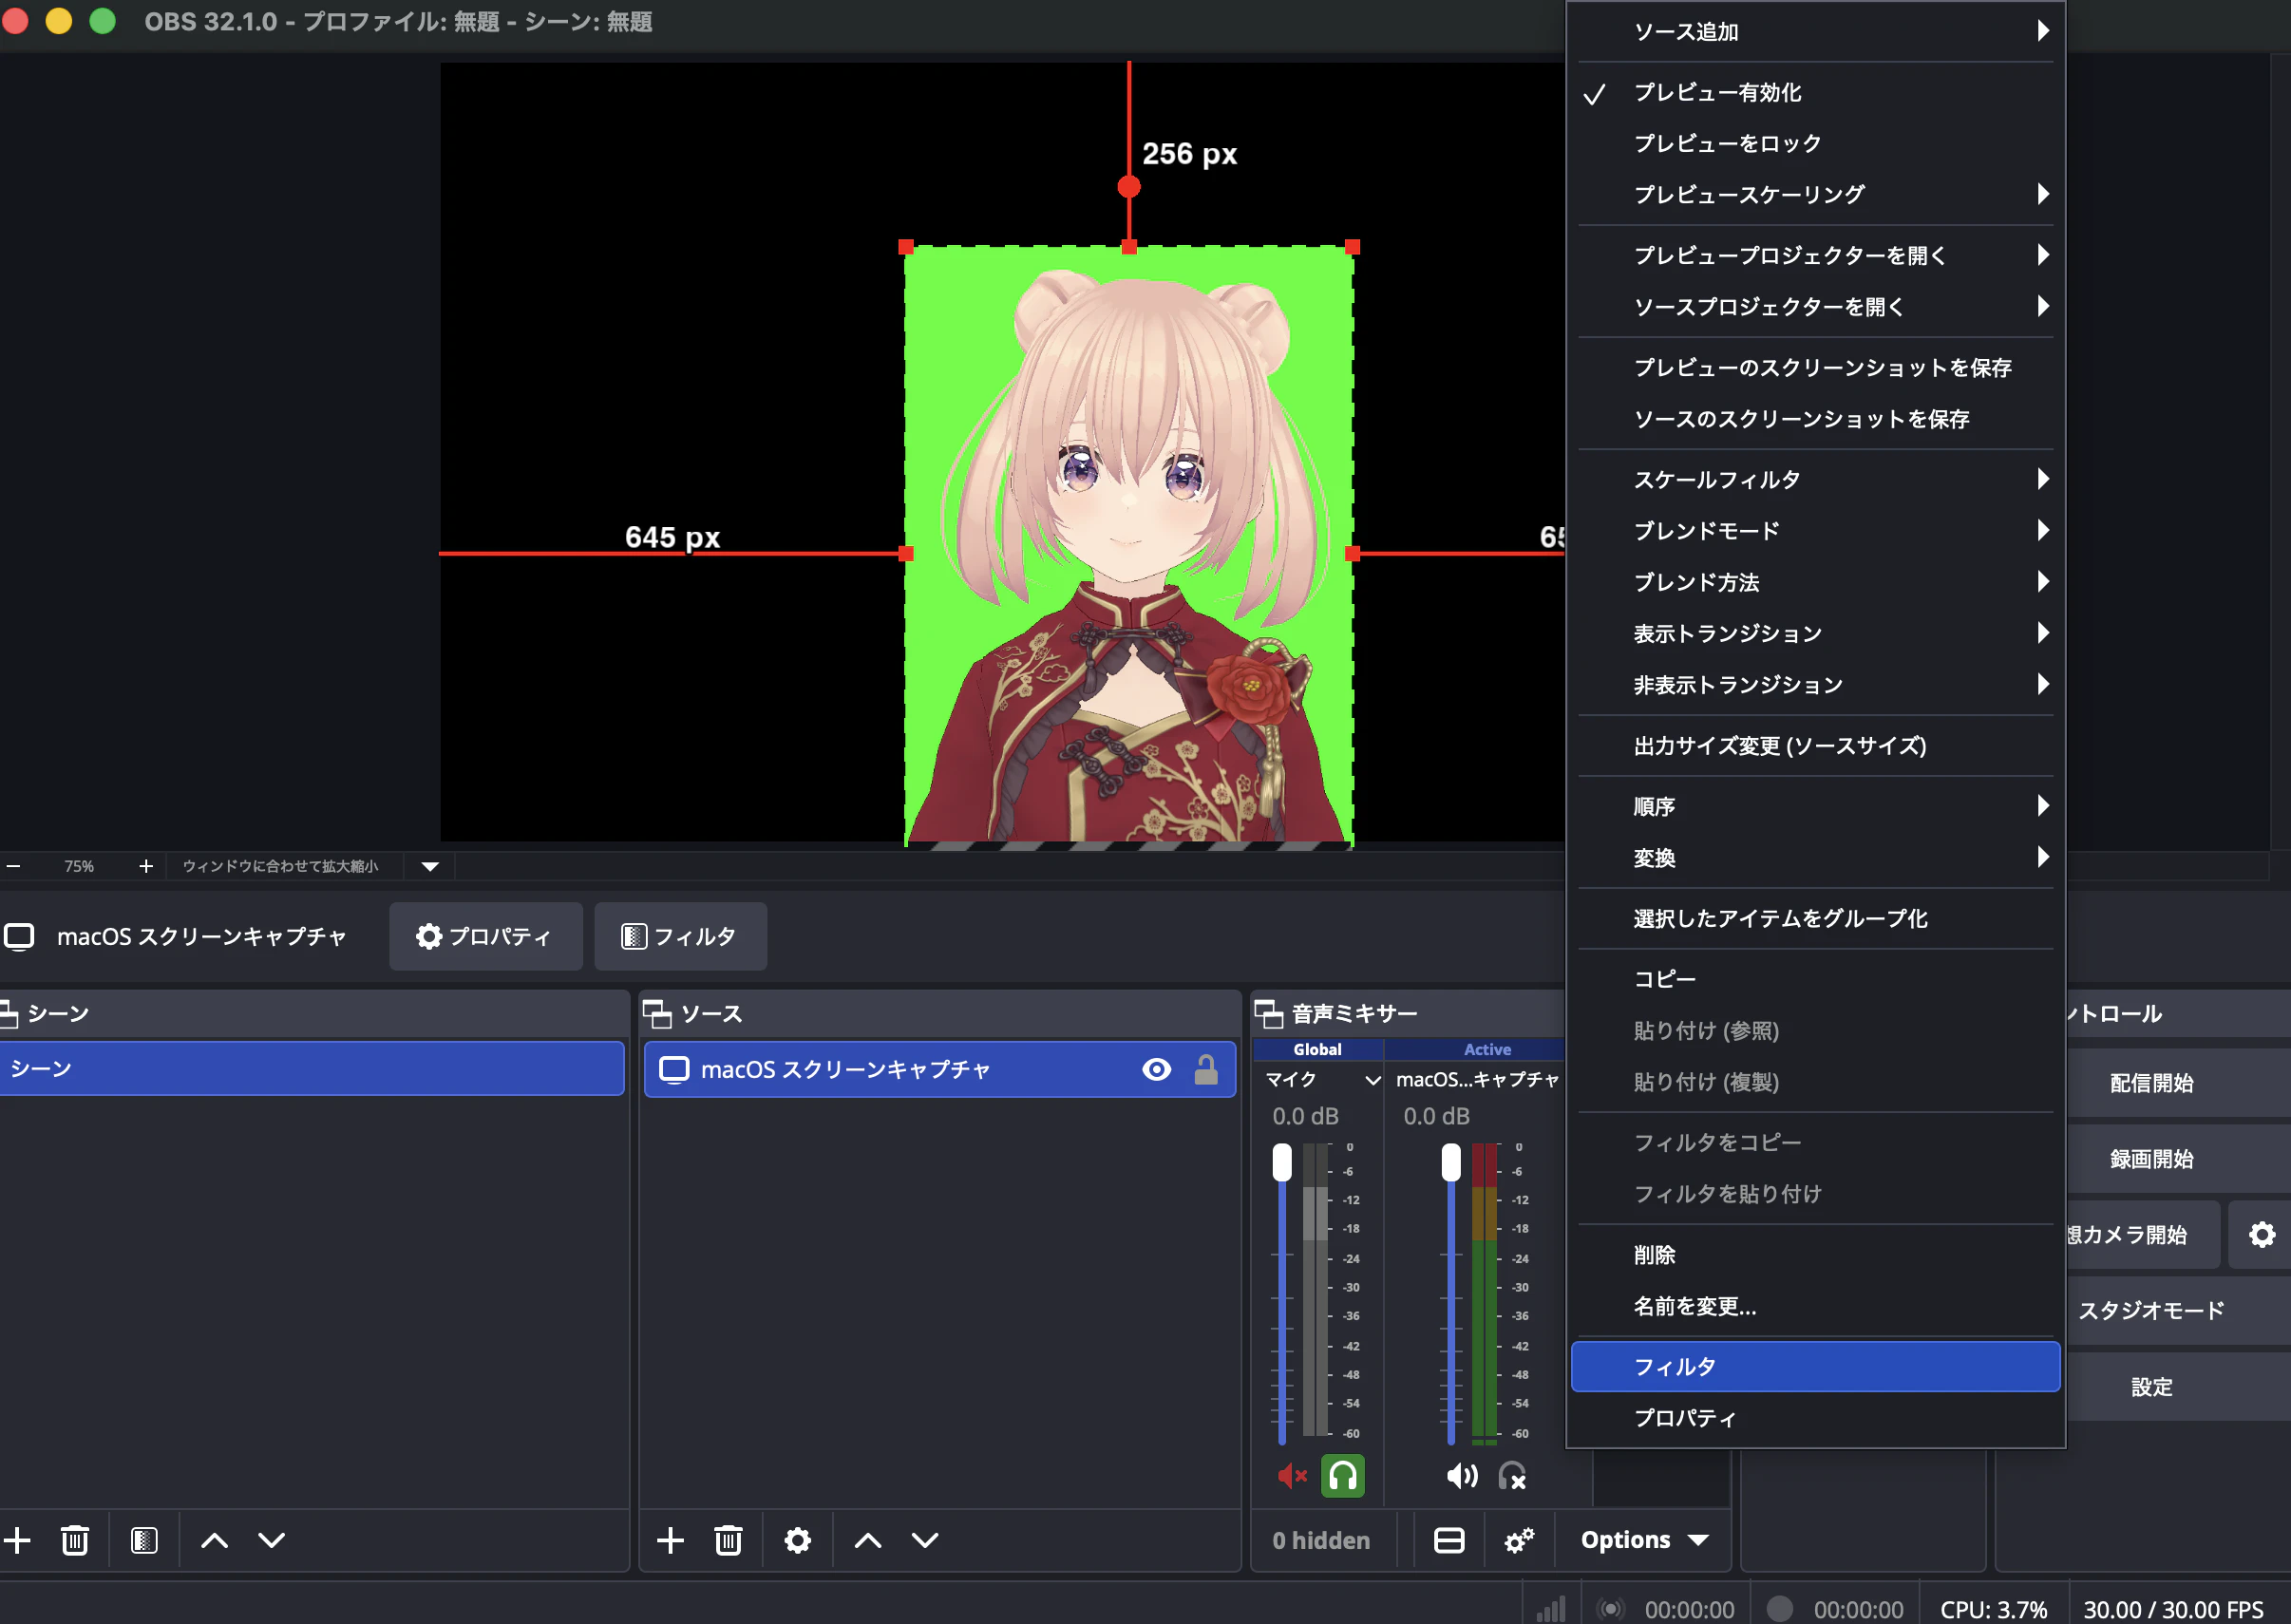Toggle プレビュー有効化 checked menu item
2291x1624 pixels.
click(1815, 92)
